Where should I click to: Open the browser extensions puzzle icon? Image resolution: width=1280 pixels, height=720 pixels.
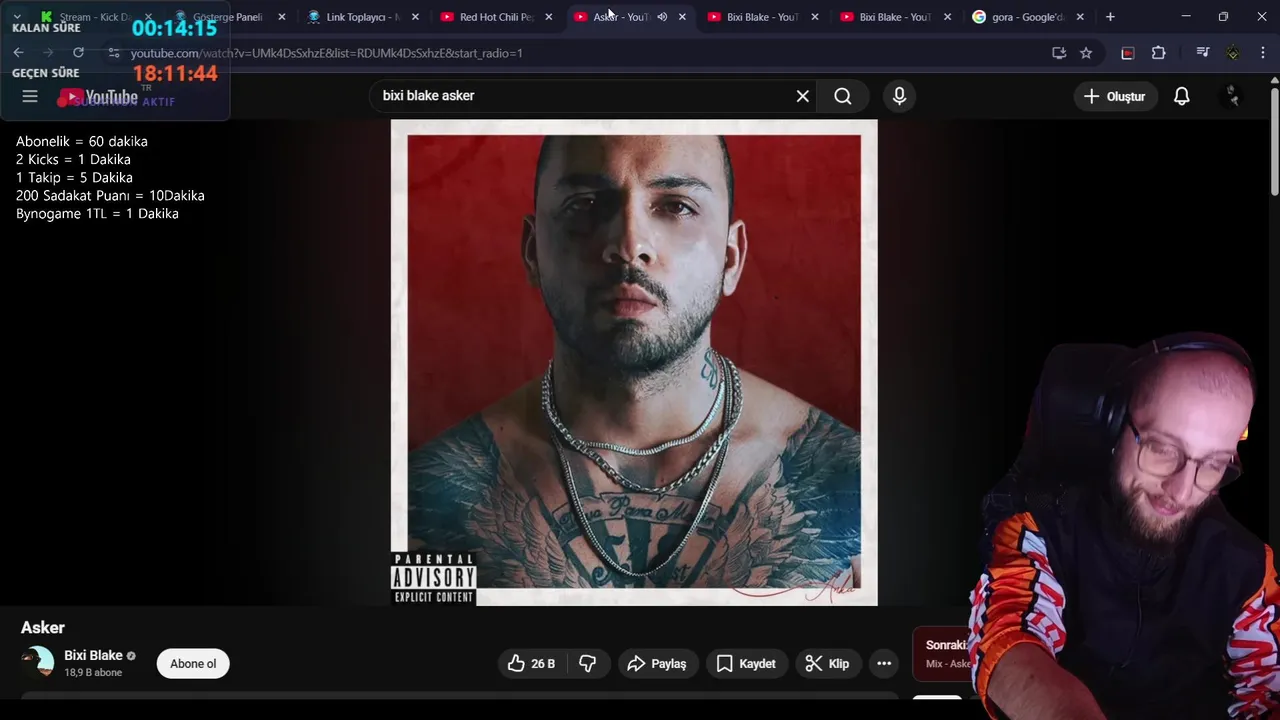tap(1159, 53)
